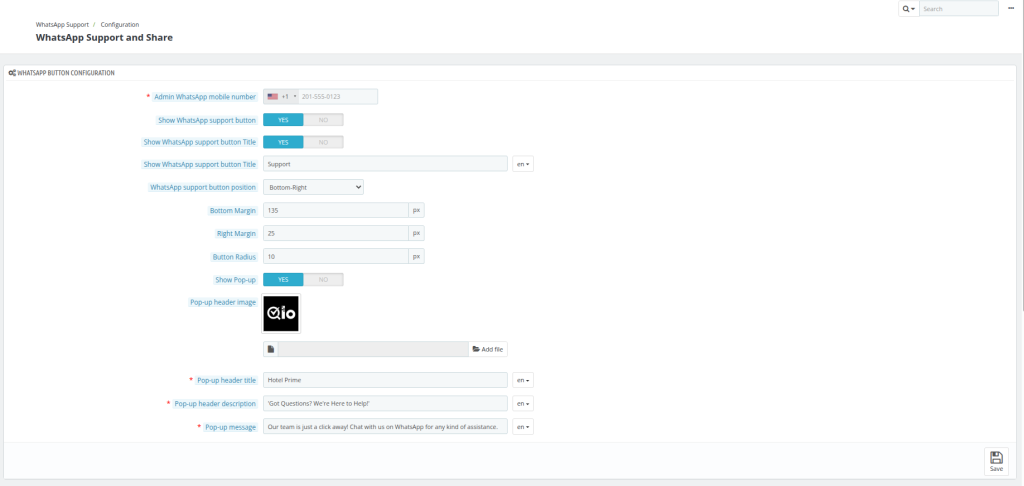The width and height of the screenshot is (1024, 486).
Task: Click the Pop-up message label
Action: pos(231,427)
